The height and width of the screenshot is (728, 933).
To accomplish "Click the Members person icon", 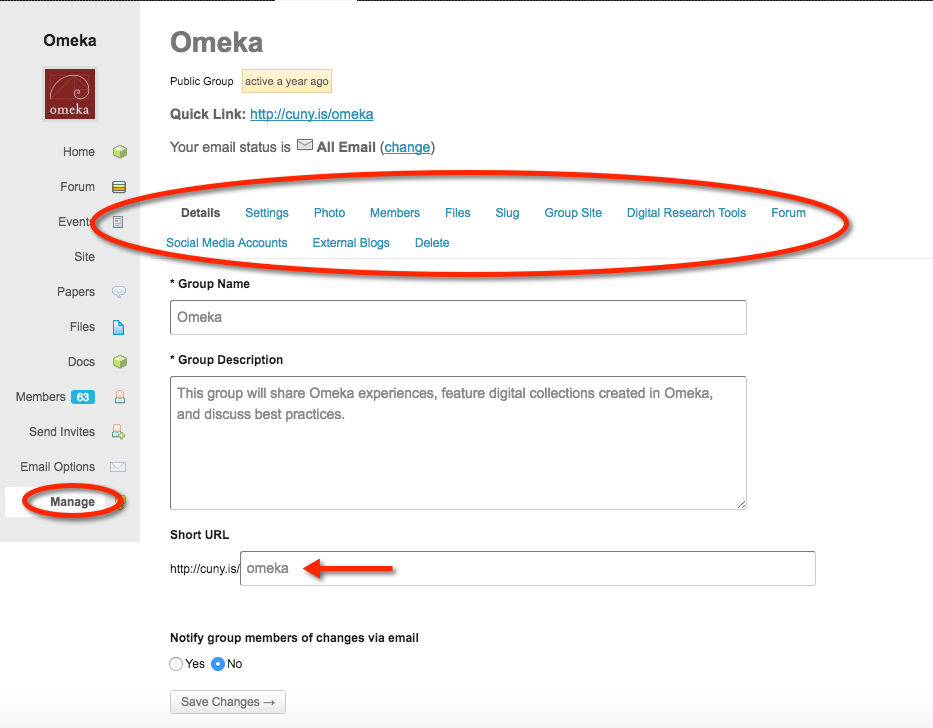I will pos(120,397).
